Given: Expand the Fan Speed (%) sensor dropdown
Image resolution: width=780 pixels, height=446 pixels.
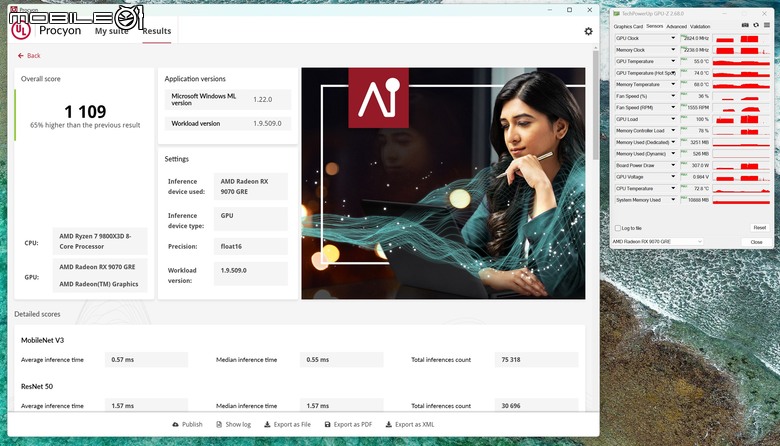Looking at the screenshot, I should coord(673,96).
